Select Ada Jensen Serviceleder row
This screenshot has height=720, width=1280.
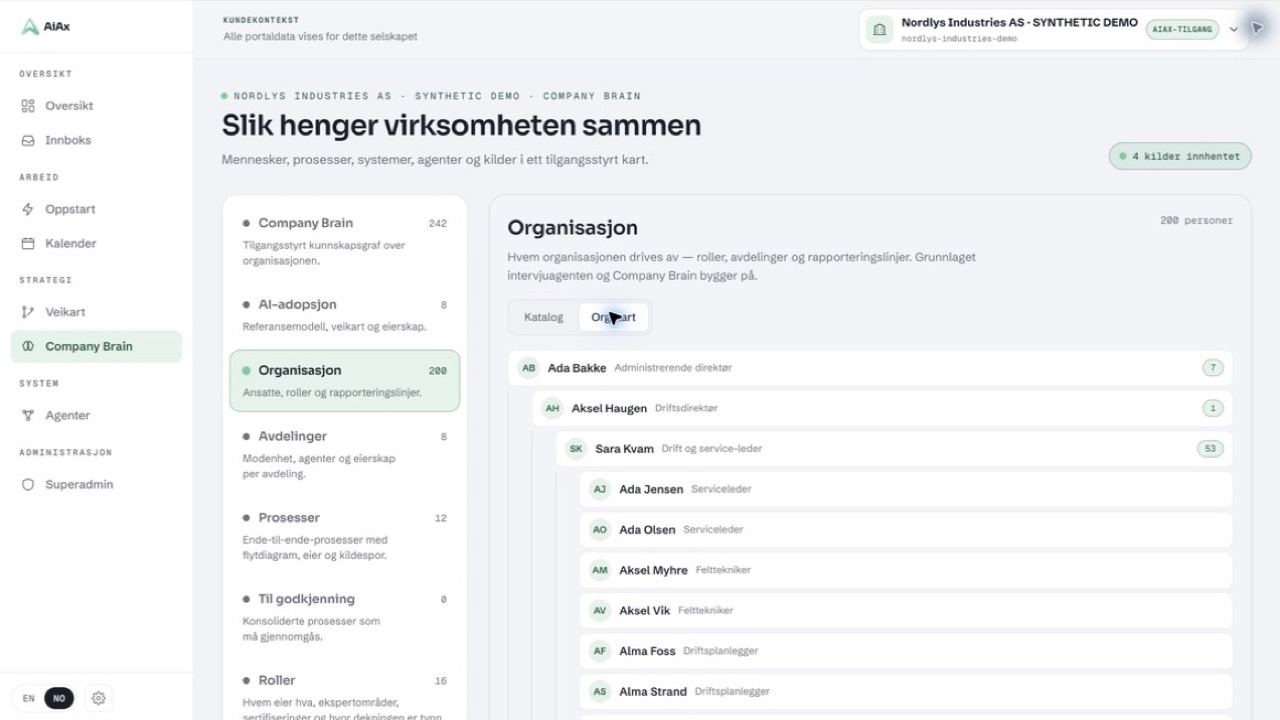(x=906, y=489)
